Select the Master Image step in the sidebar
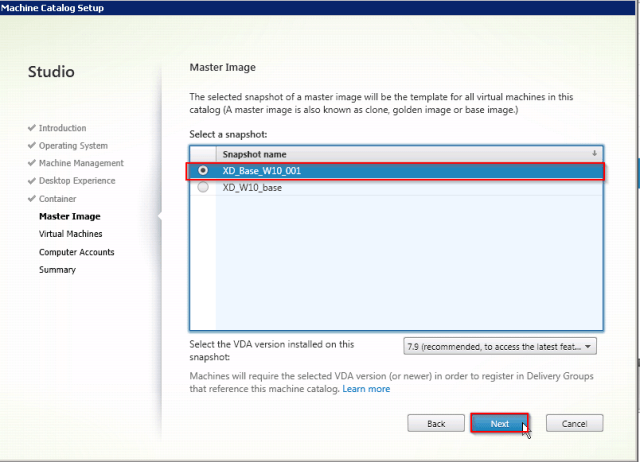The image size is (640, 462). [69, 216]
